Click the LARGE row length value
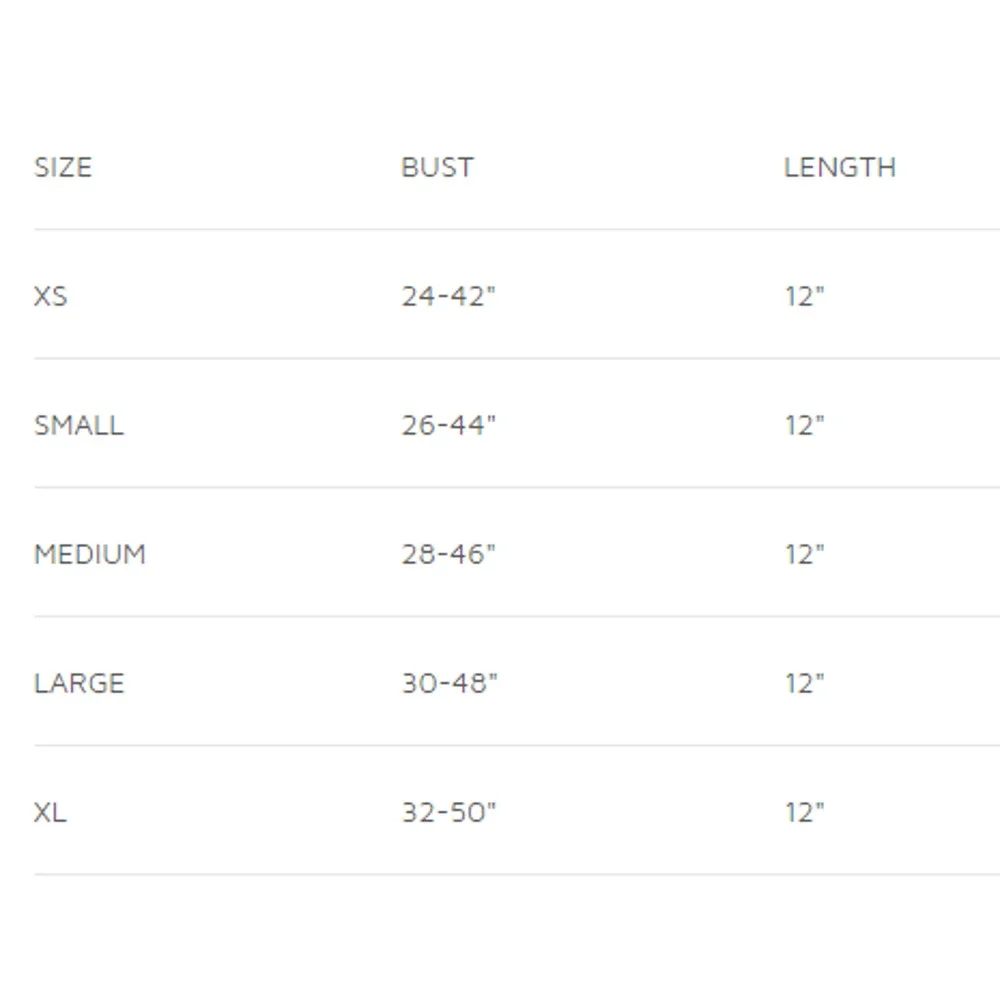Screen dimensions: 1000x1000 pyautogui.click(x=804, y=684)
